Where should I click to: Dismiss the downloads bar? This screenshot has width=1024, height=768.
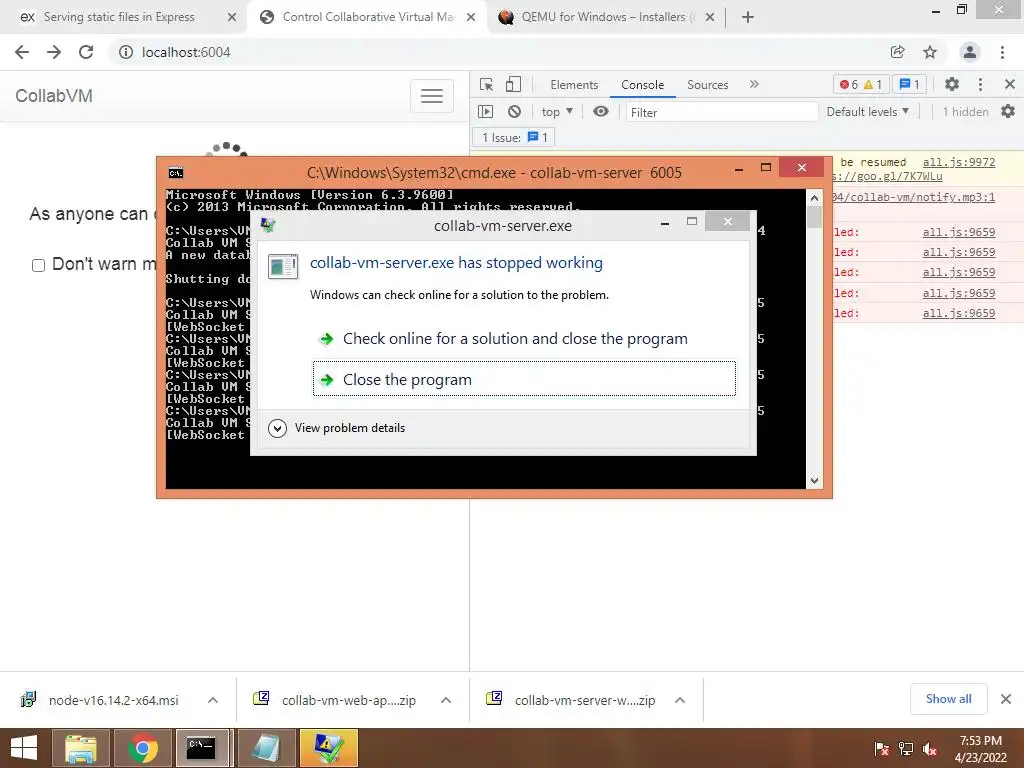pos(1006,699)
